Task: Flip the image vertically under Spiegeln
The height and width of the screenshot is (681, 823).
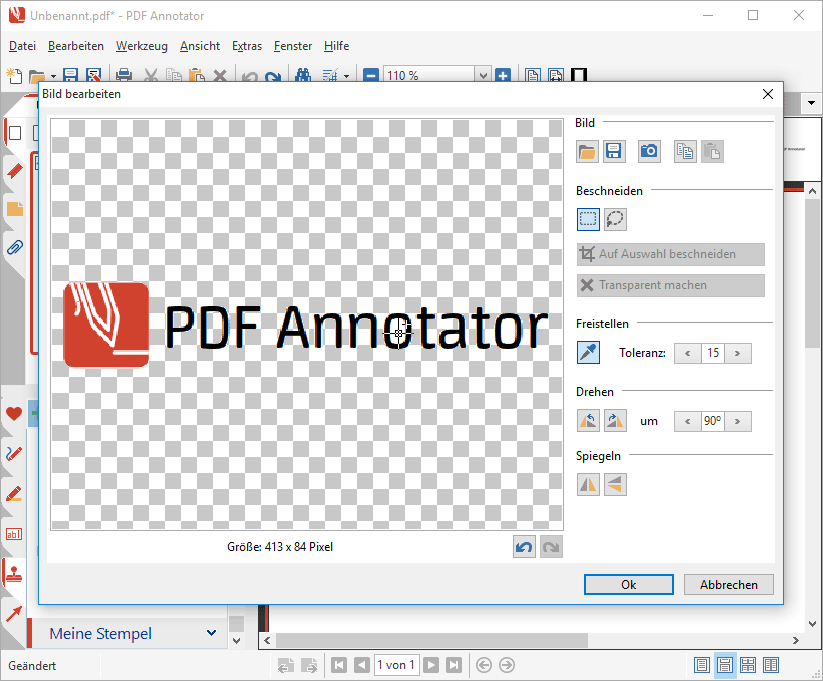Action: (x=615, y=484)
